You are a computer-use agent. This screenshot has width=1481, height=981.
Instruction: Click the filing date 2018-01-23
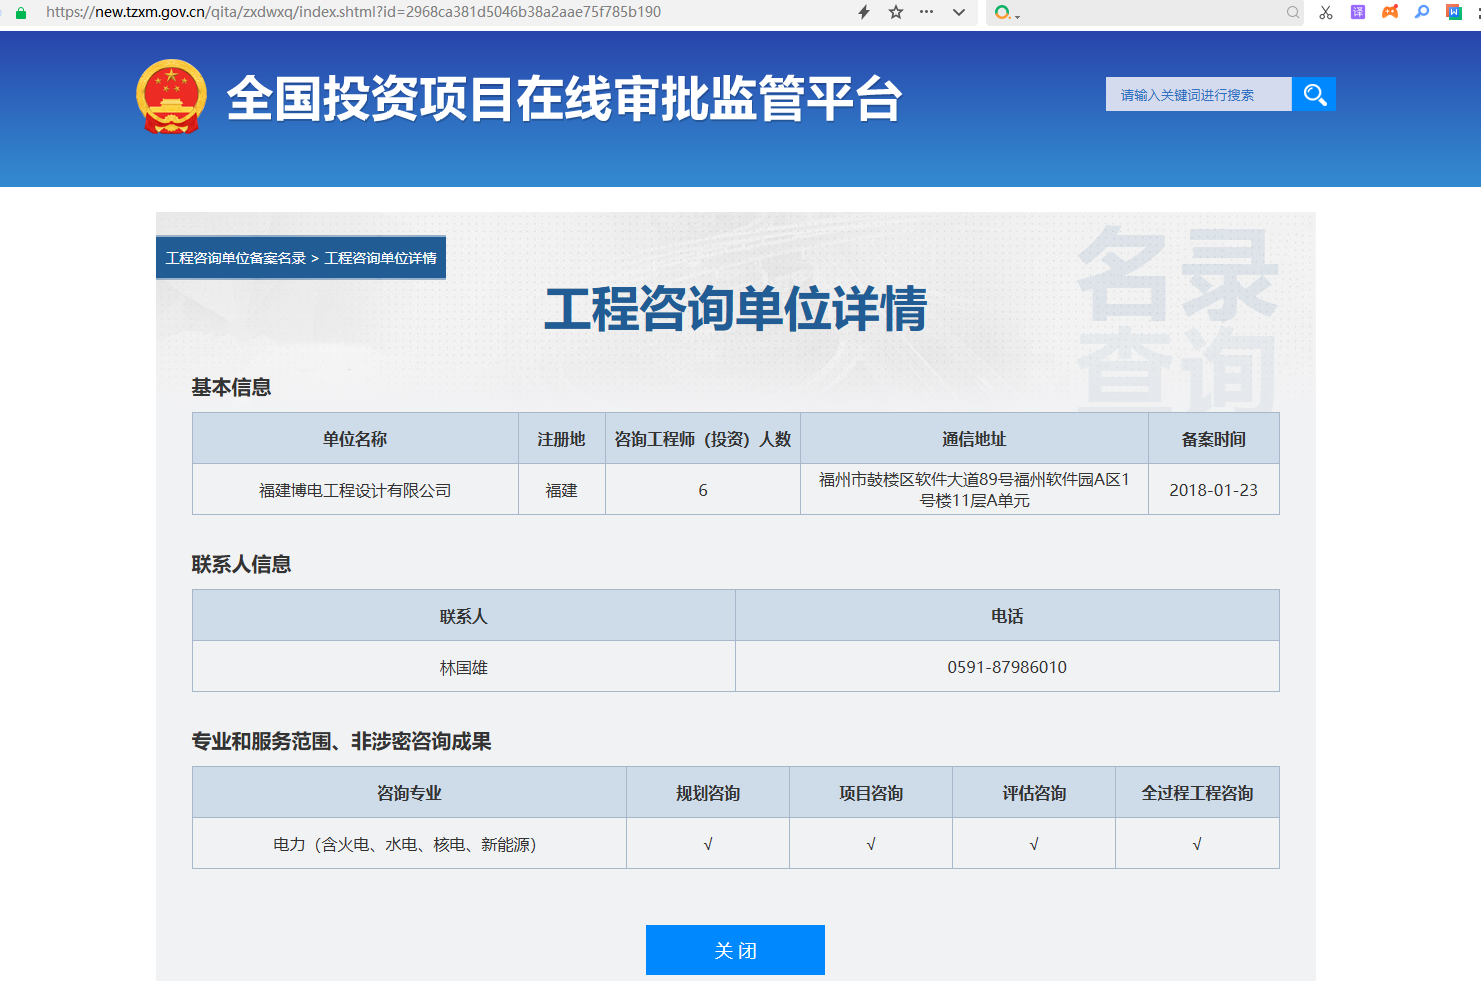(1214, 490)
